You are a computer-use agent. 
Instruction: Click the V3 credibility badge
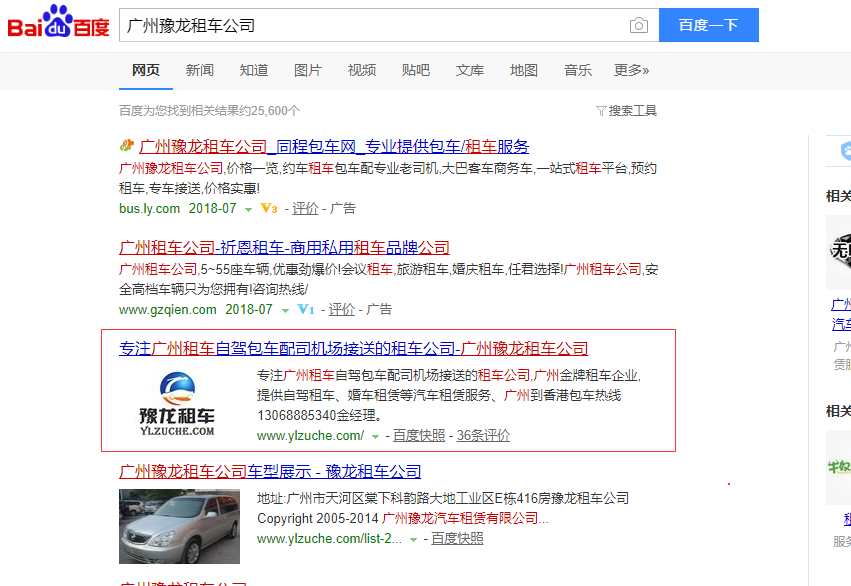(269, 208)
